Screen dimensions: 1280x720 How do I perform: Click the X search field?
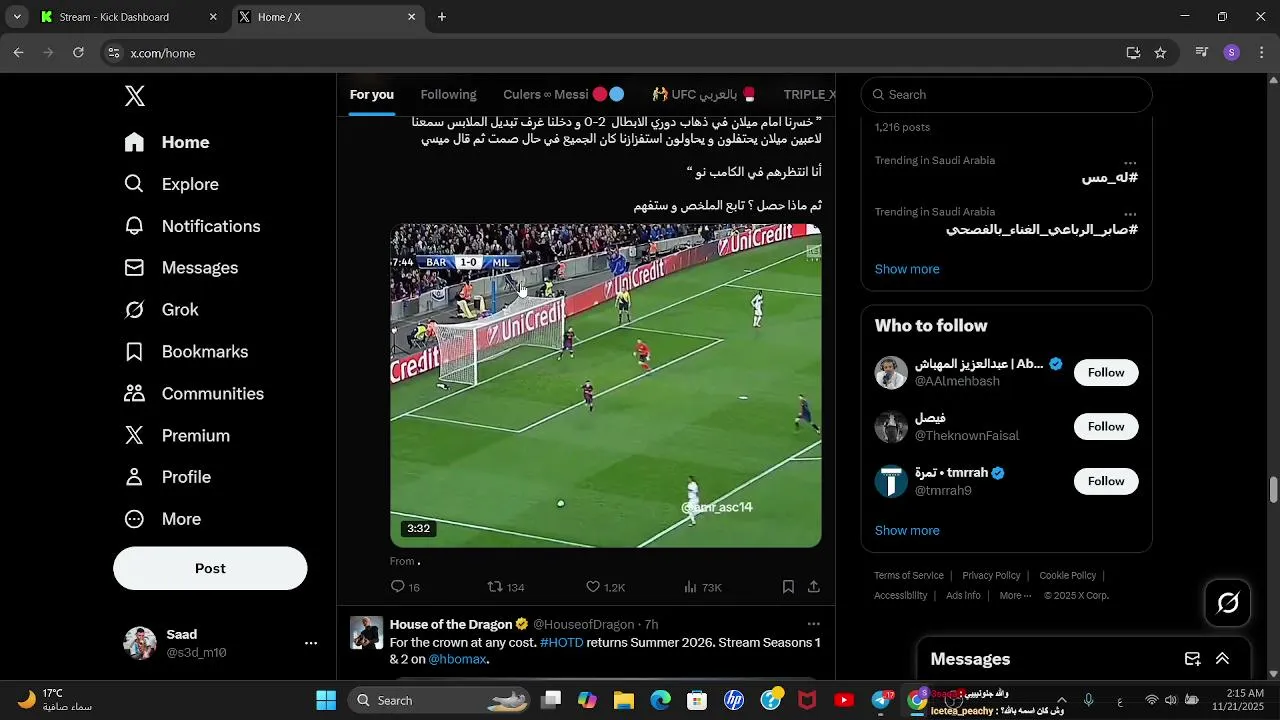pyautogui.click(x=1006, y=94)
